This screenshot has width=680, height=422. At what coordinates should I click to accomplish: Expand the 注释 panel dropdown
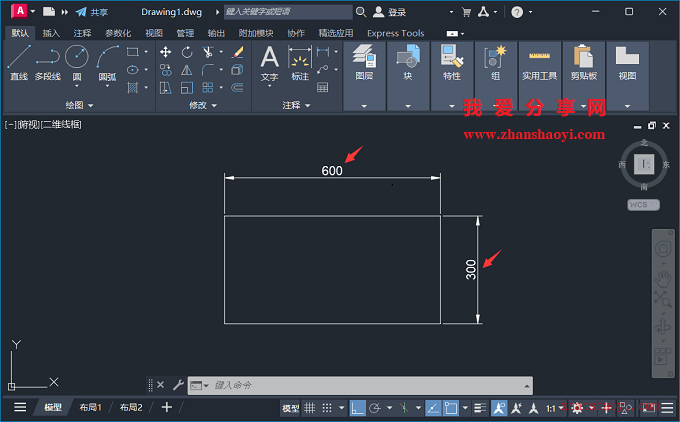[308, 105]
